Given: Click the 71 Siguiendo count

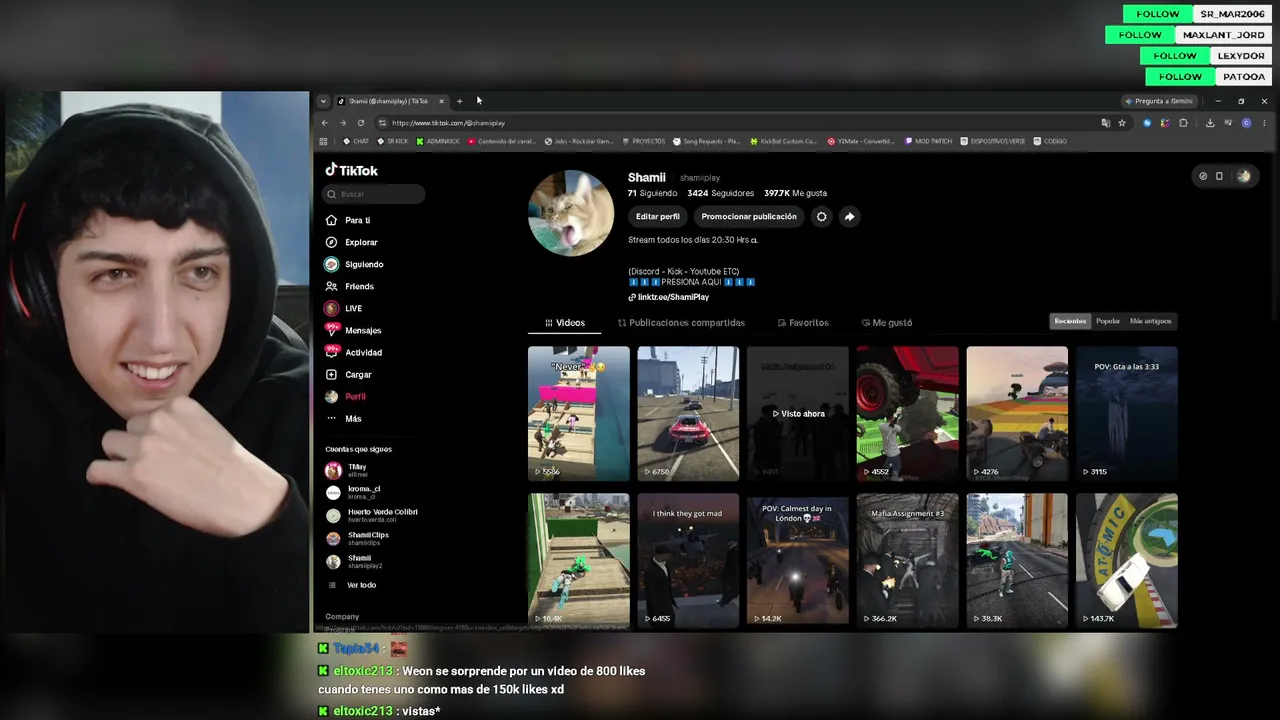Looking at the screenshot, I should coord(652,193).
